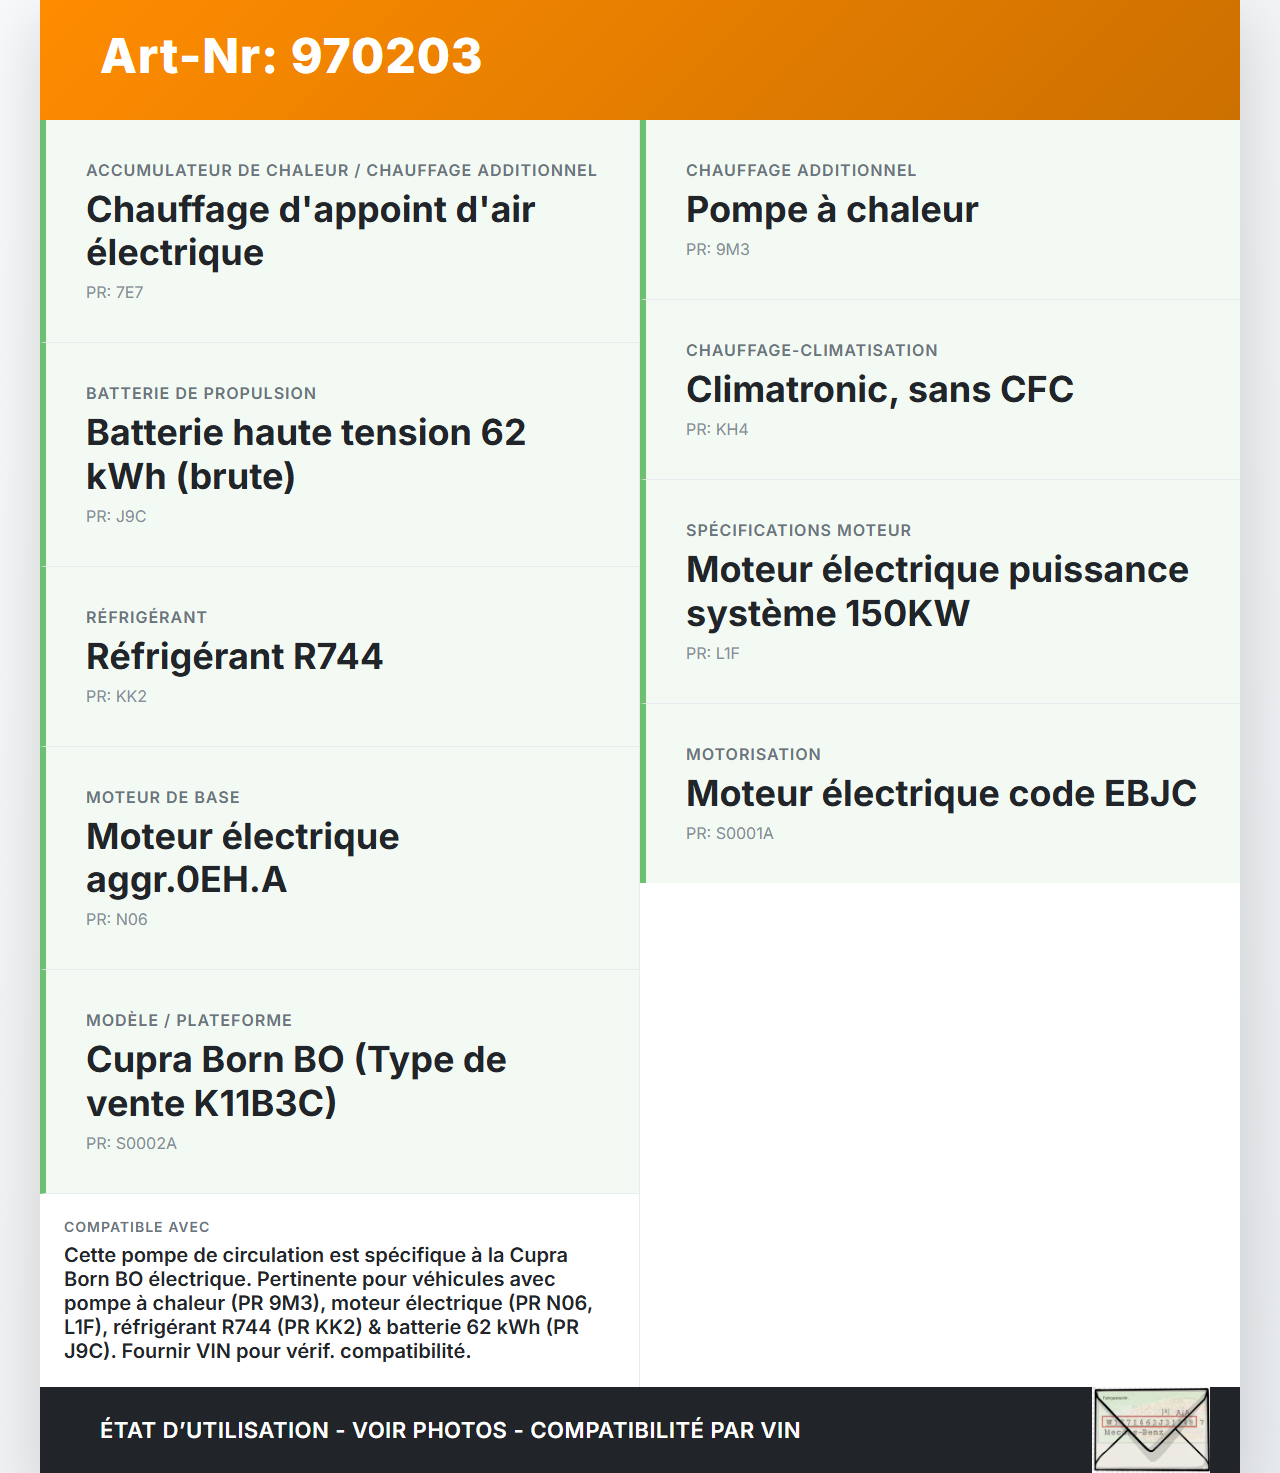Click the Climatronic, sans CFC heading
Viewport: 1280px width, 1473px height.
(x=880, y=389)
